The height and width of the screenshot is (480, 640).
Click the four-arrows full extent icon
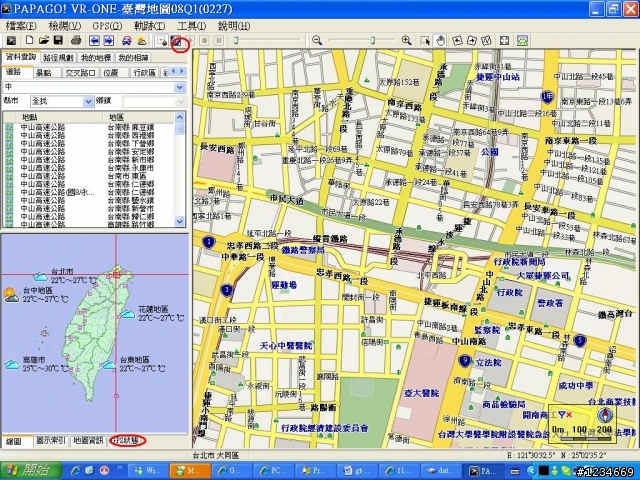(504, 40)
